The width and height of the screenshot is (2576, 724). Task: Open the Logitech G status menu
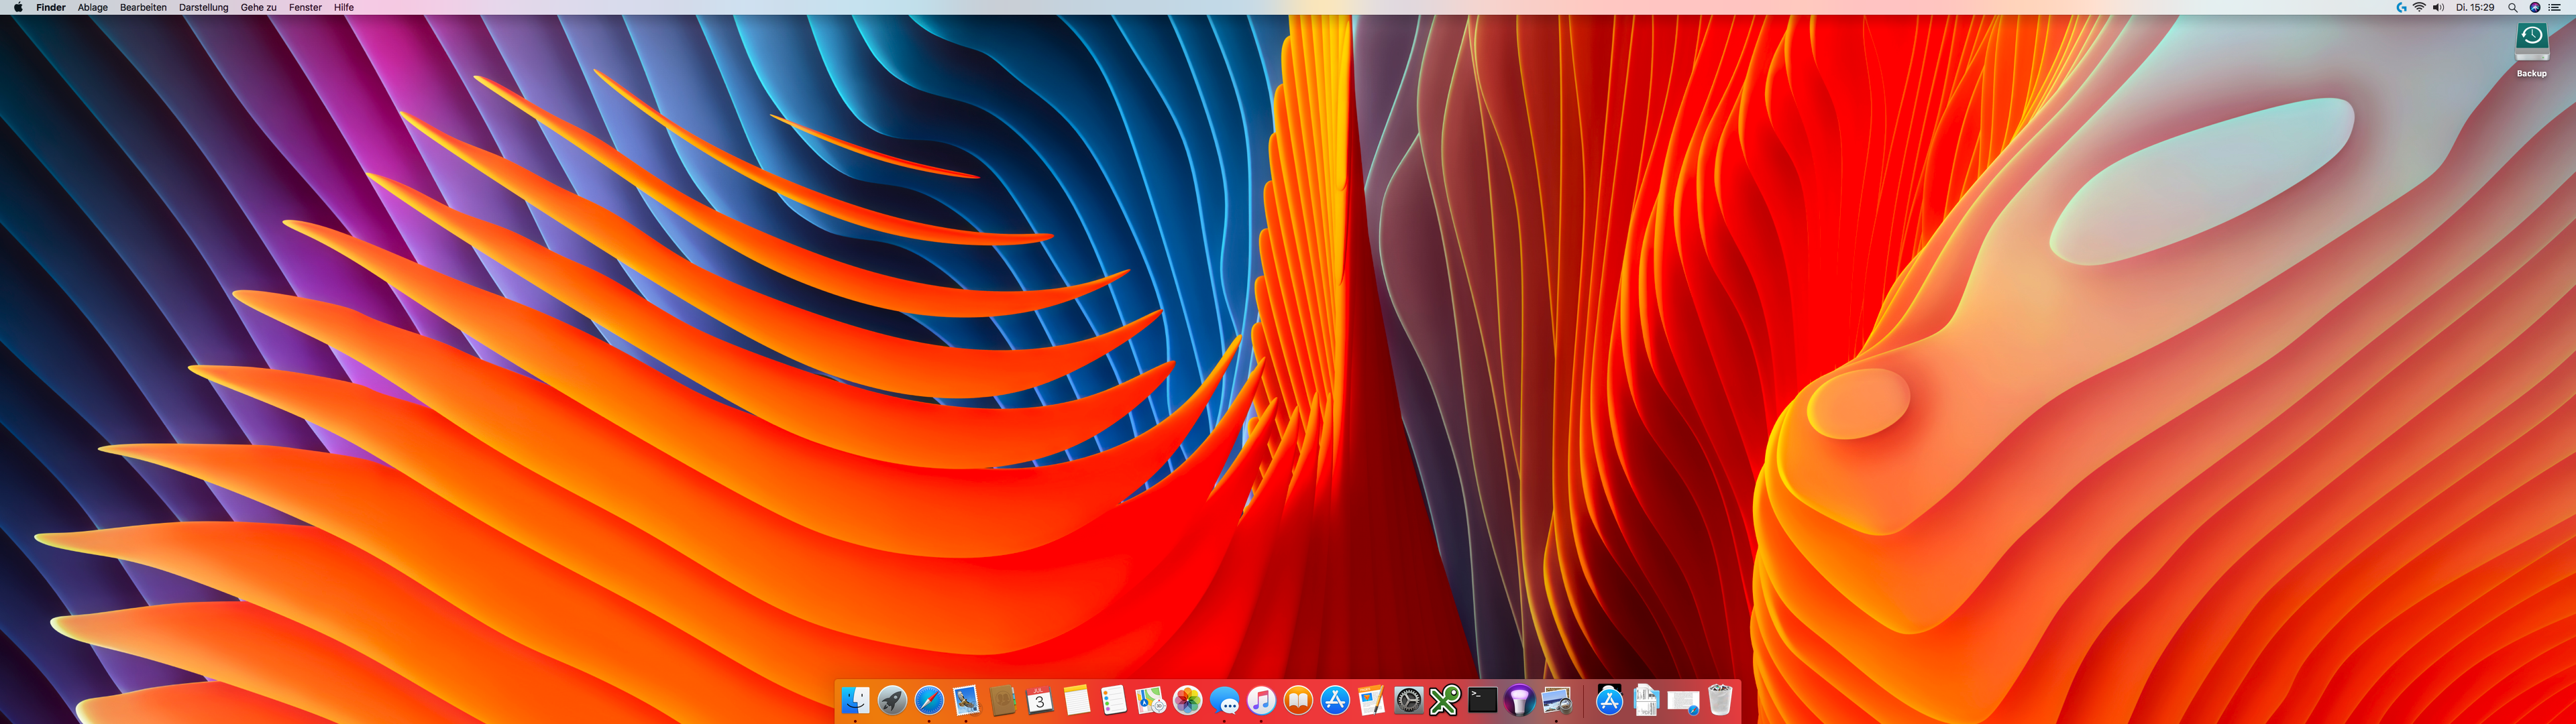(x=2401, y=7)
